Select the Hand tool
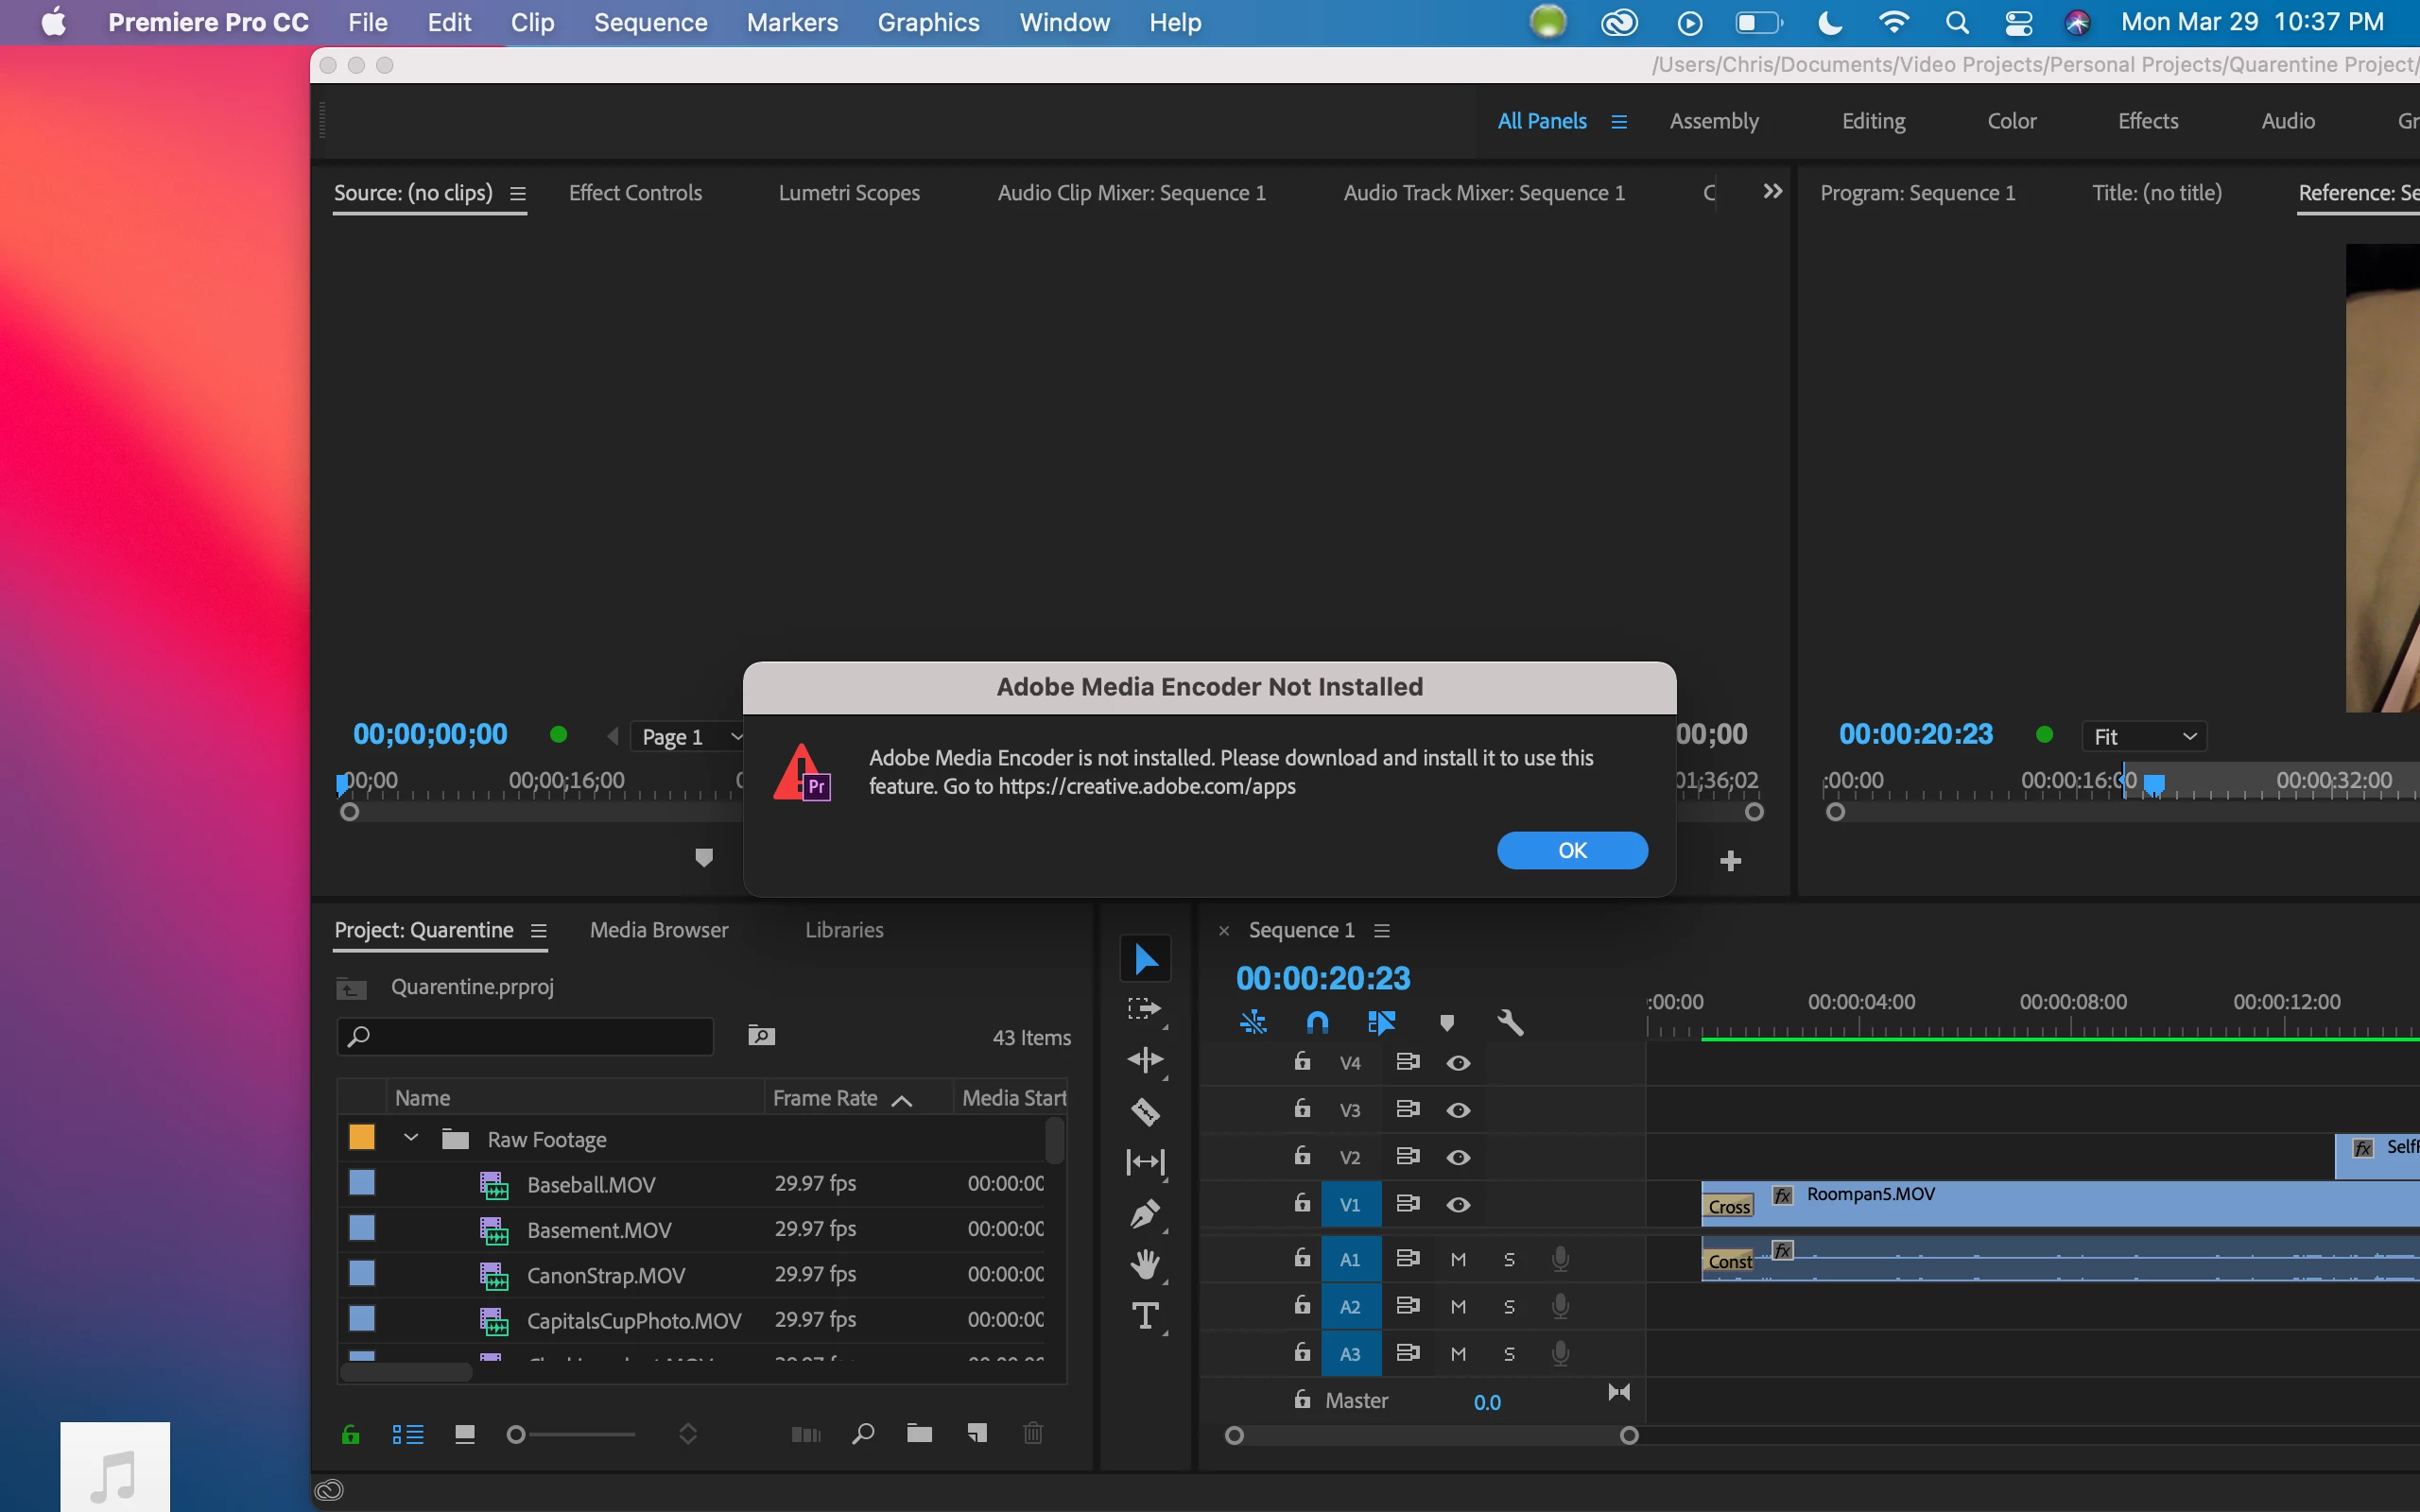The width and height of the screenshot is (2420, 1512). pyautogui.click(x=1145, y=1265)
